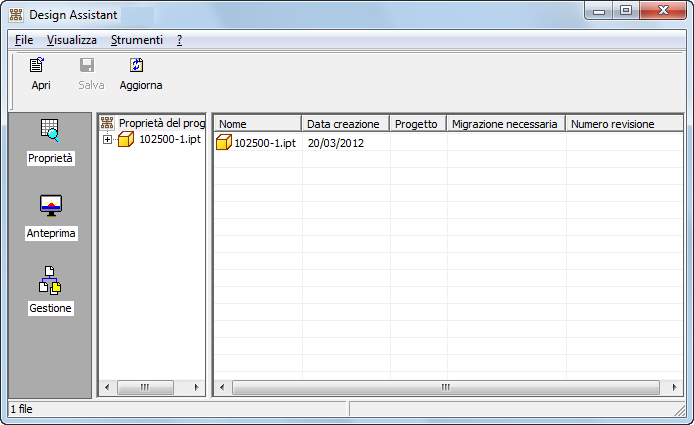Image resolution: width=694 pixels, height=425 pixels.
Task: Click the Apri toolbar icon
Action: [x=37, y=65]
